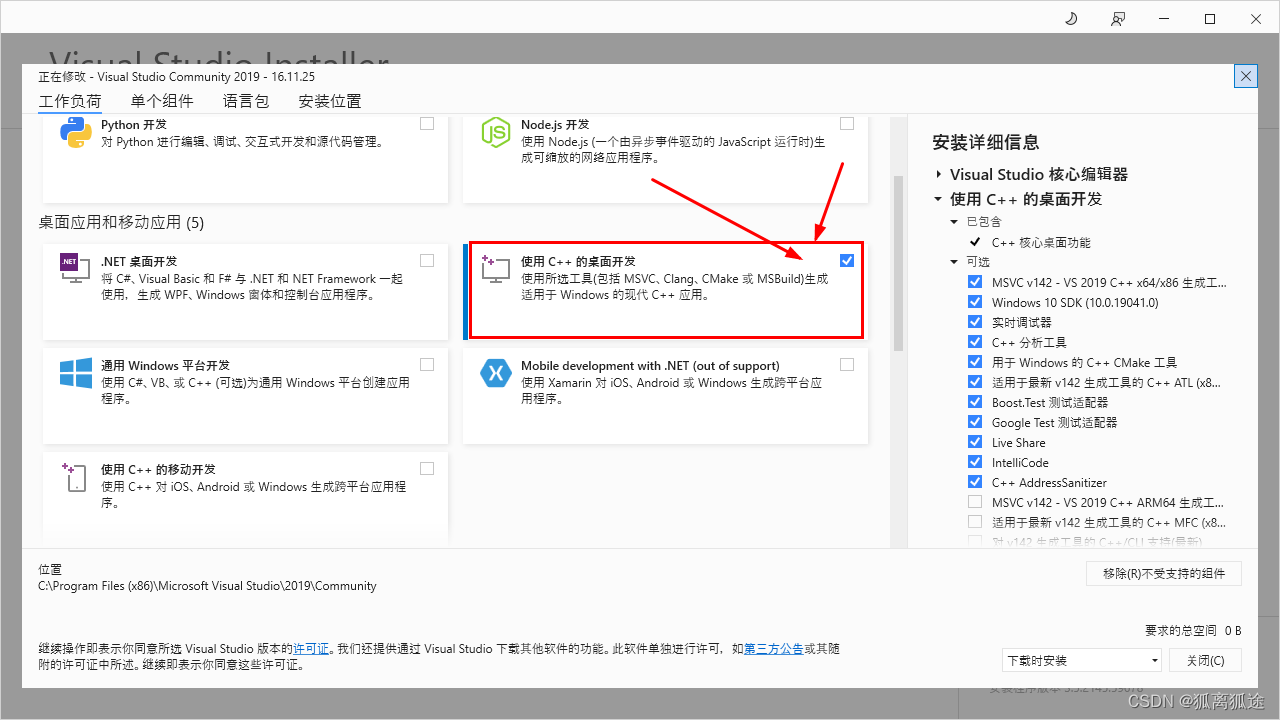Open the 语言包 tab
1280x720 pixels.
pyautogui.click(x=245, y=100)
